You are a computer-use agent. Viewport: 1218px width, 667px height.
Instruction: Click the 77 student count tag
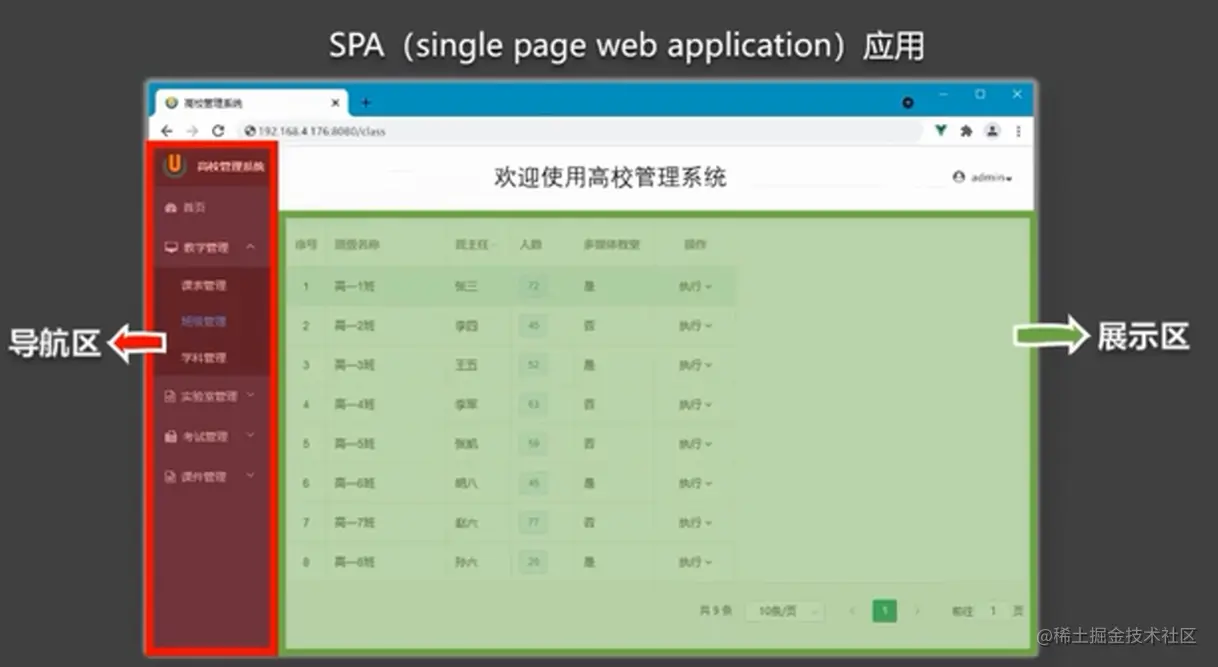pos(533,523)
